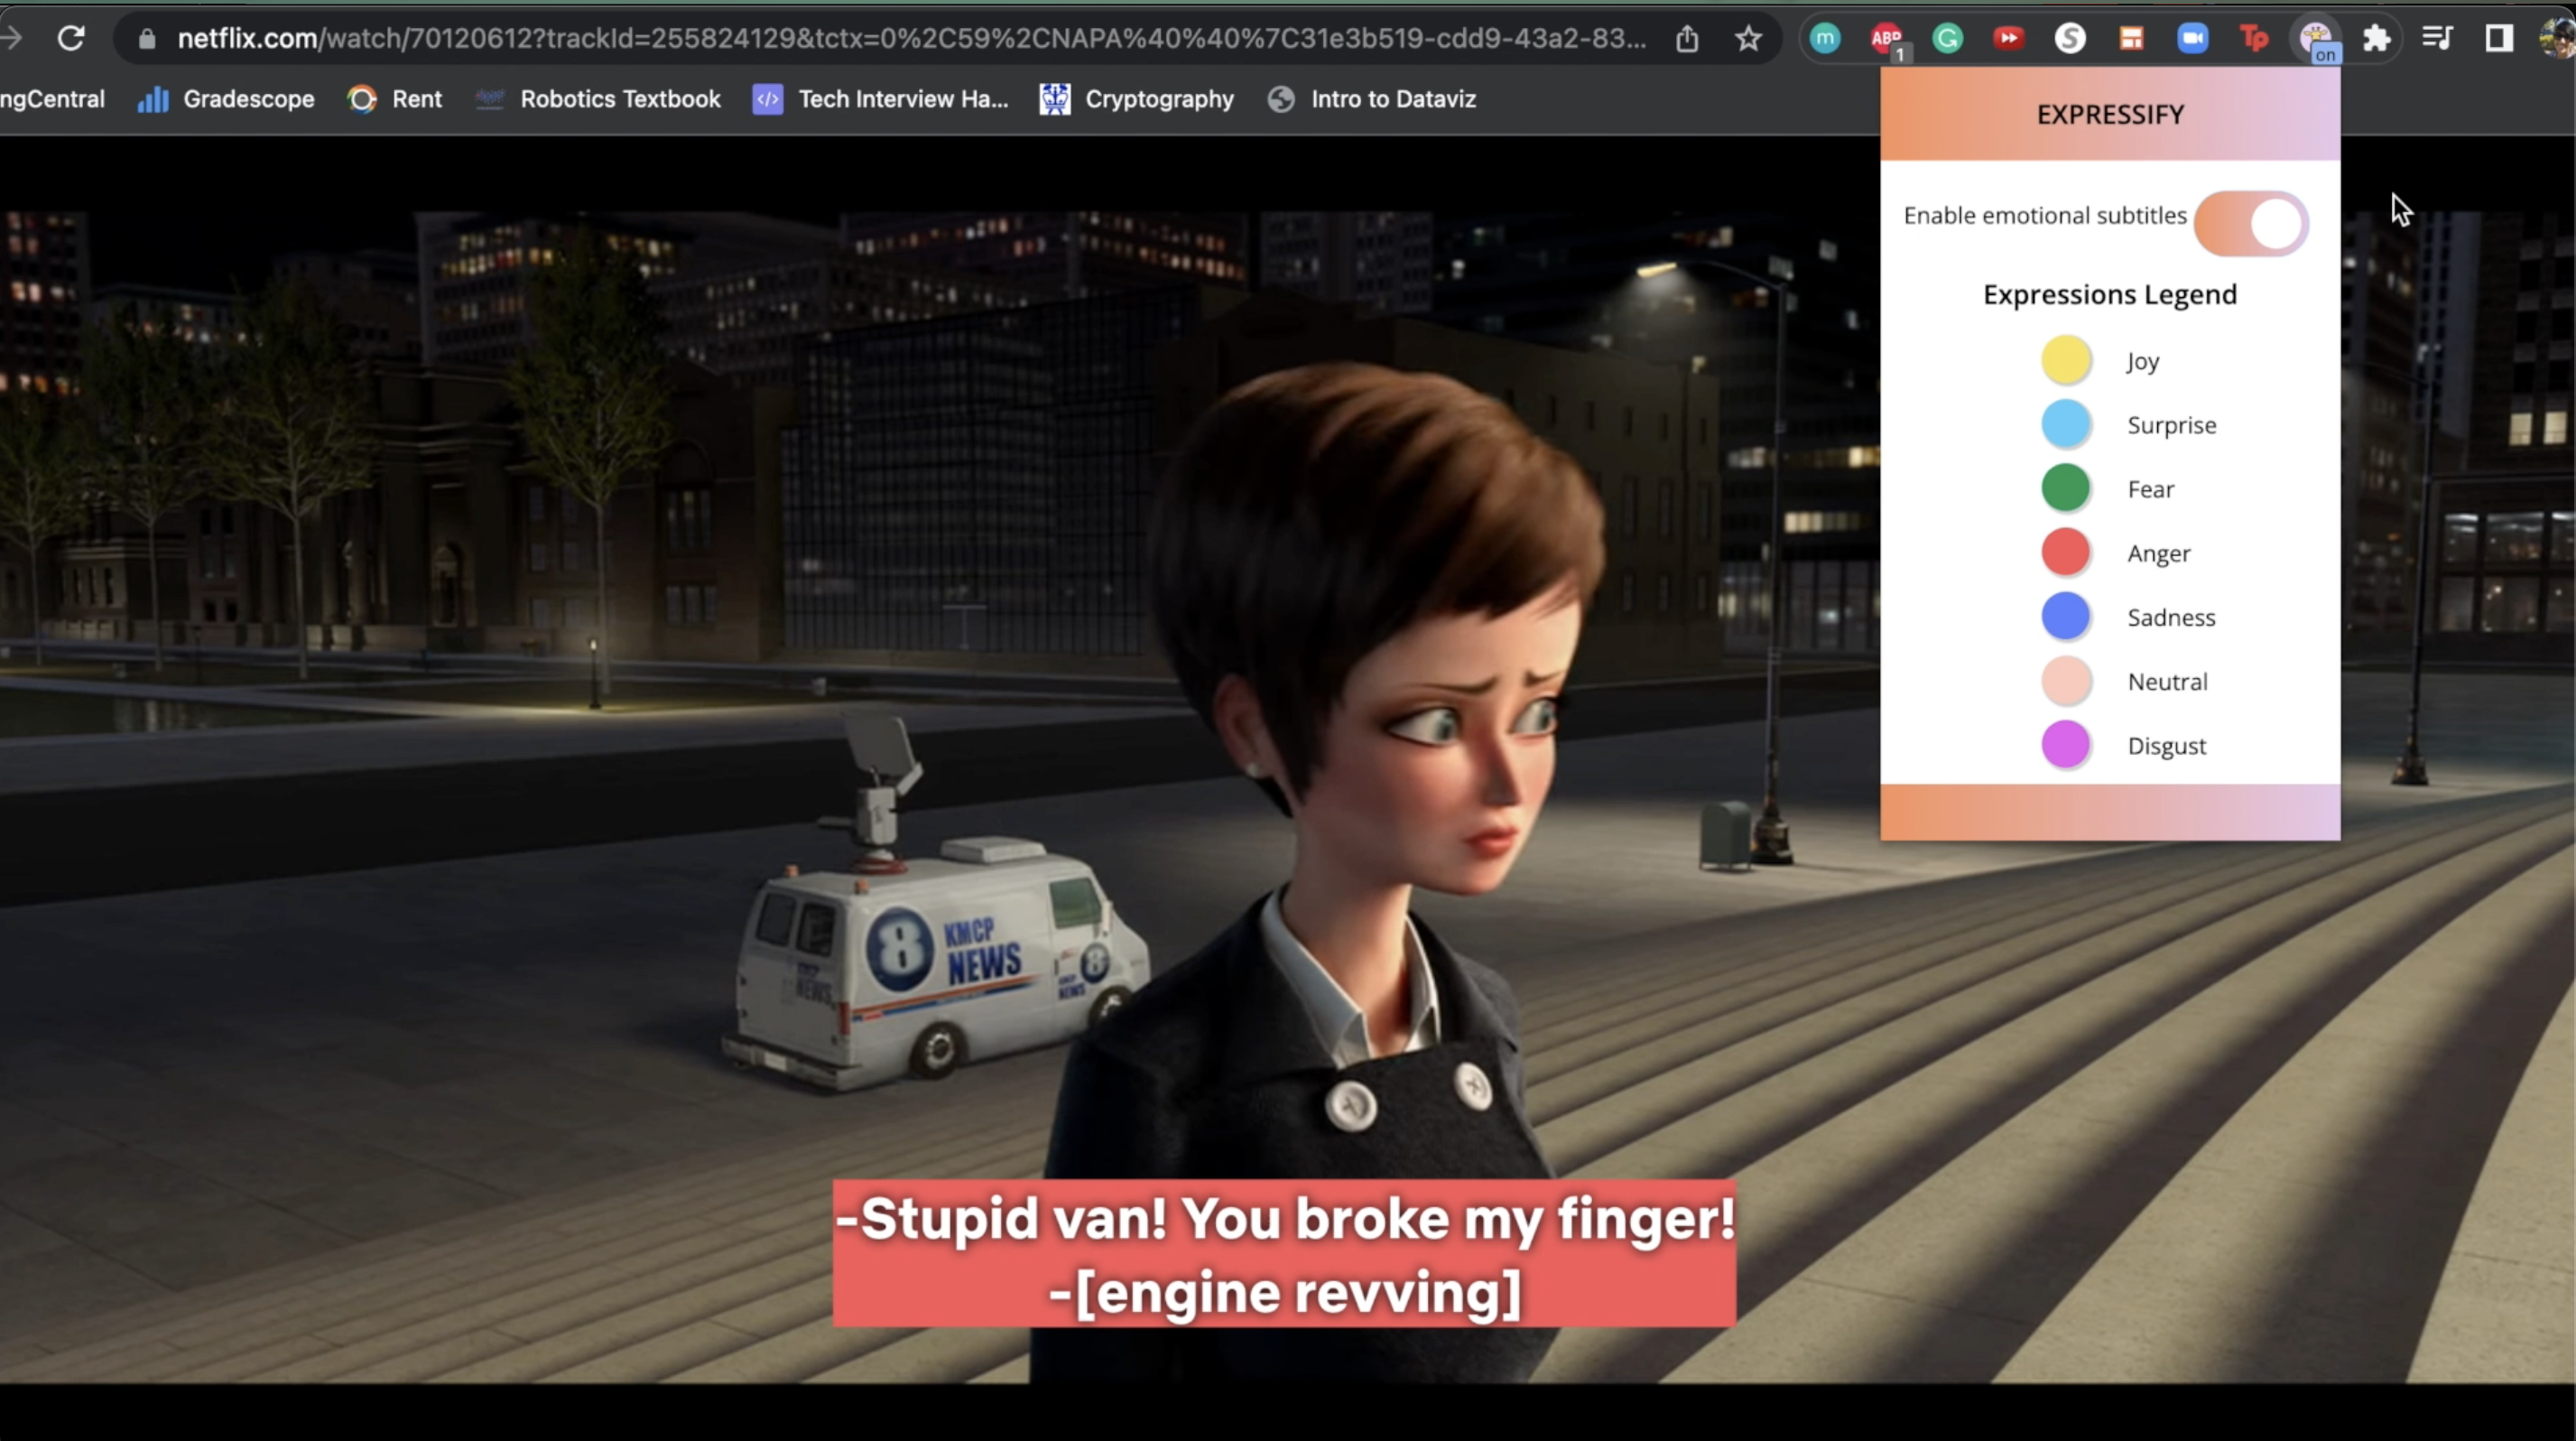The width and height of the screenshot is (2576, 1441).
Task: Click the red fast-forward extension icon
Action: (x=2008, y=39)
